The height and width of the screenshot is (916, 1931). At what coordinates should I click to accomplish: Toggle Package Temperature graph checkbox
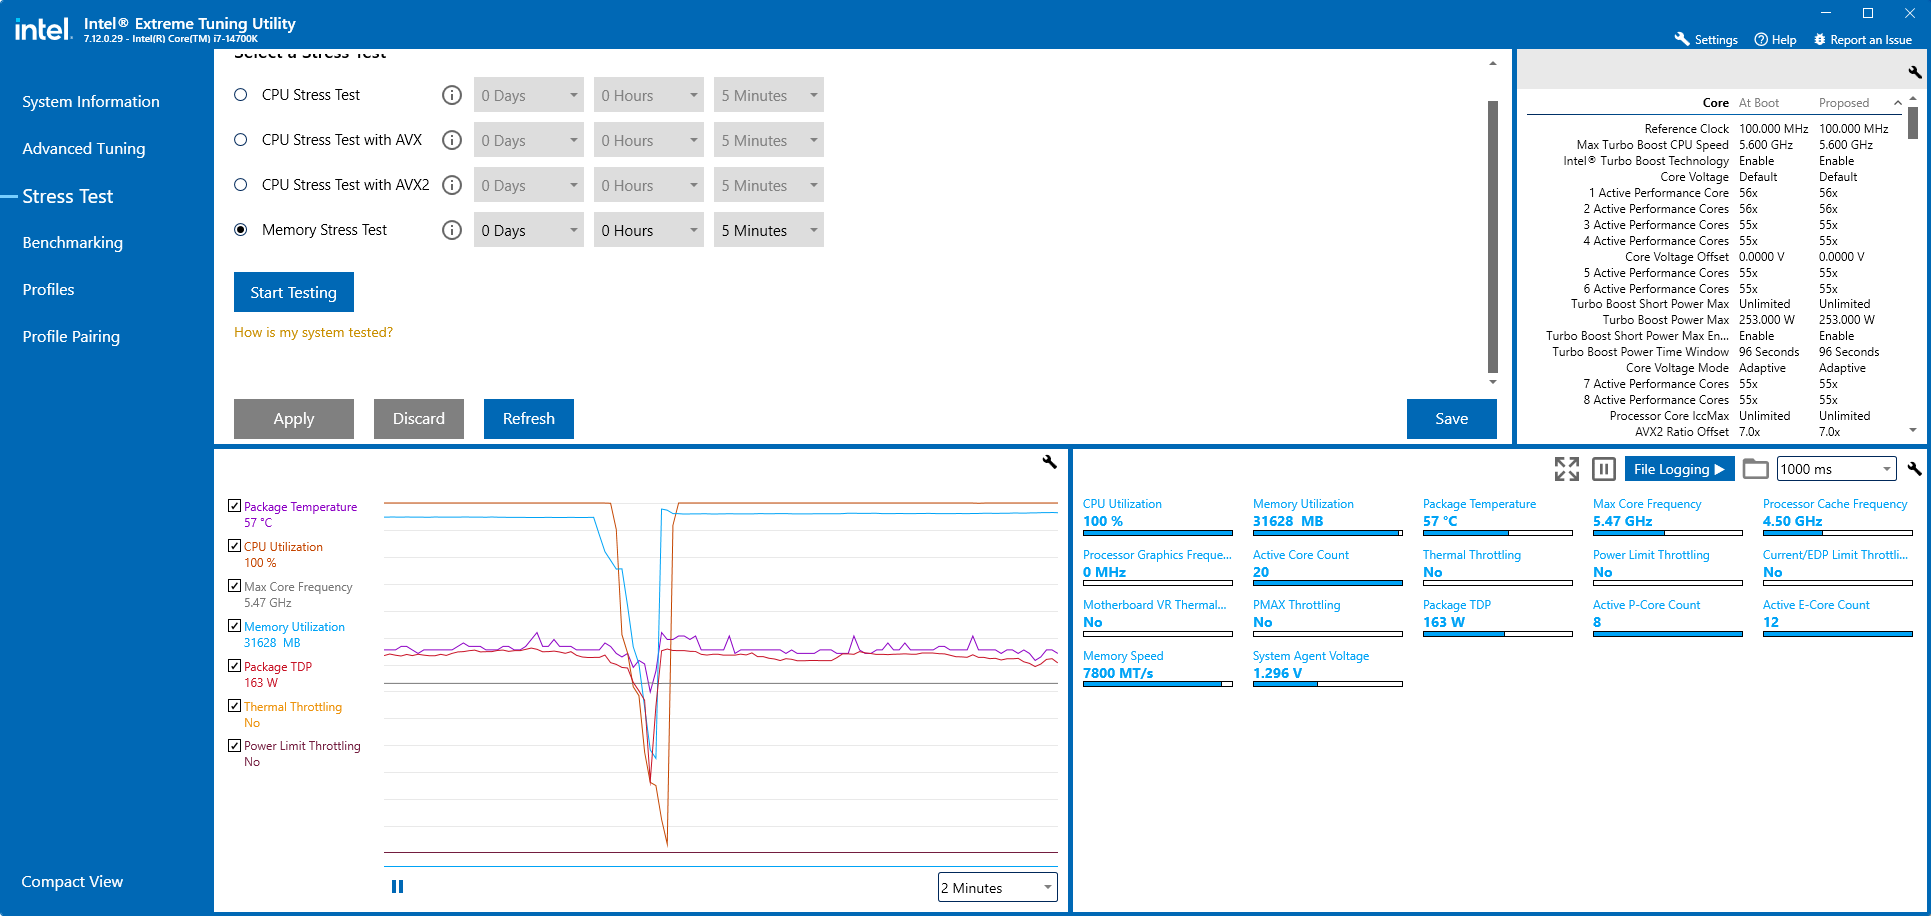234,506
